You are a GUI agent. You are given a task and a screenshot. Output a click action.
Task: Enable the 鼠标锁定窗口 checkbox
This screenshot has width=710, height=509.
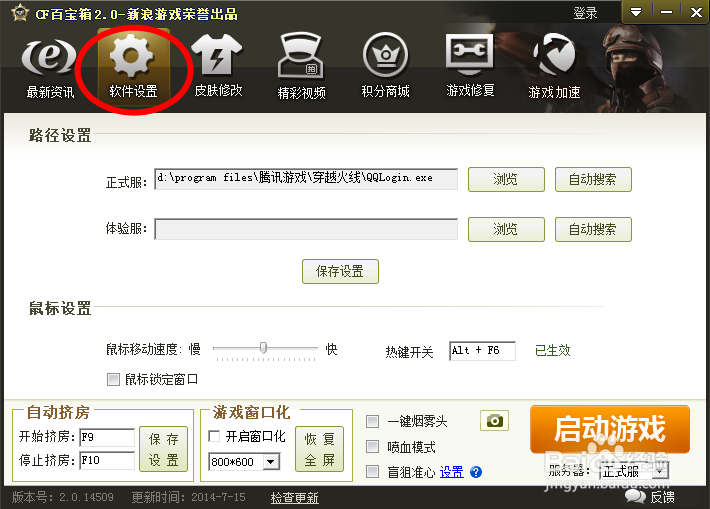[x=113, y=379]
